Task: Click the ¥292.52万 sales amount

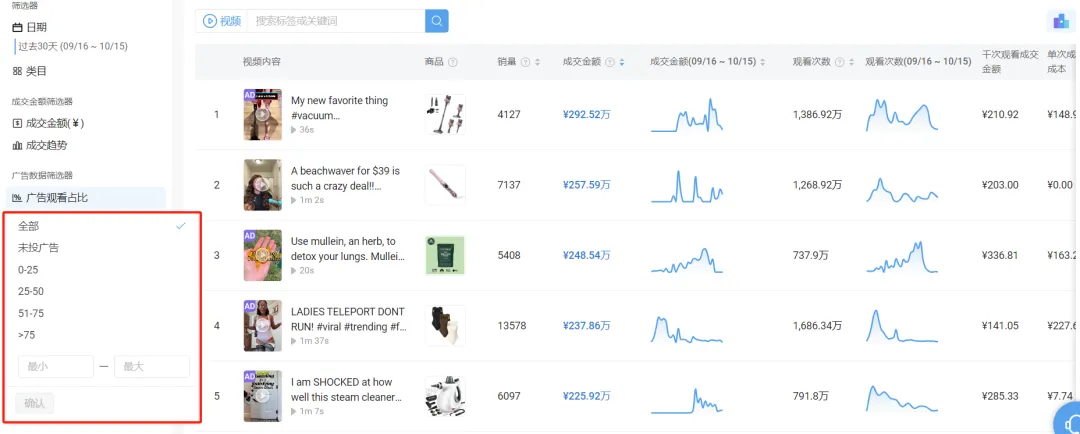Action: [x=586, y=114]
